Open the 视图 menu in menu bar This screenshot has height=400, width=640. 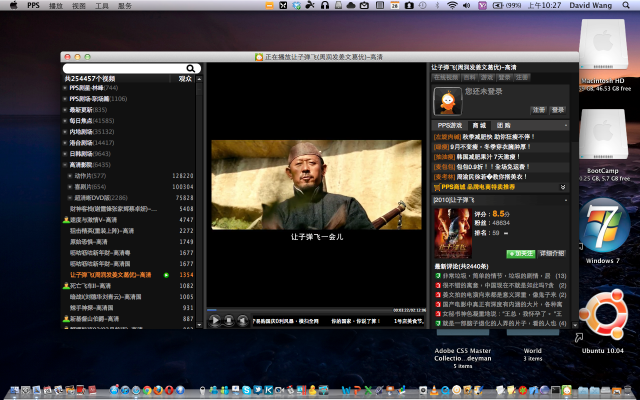click(x=79, y=6)
